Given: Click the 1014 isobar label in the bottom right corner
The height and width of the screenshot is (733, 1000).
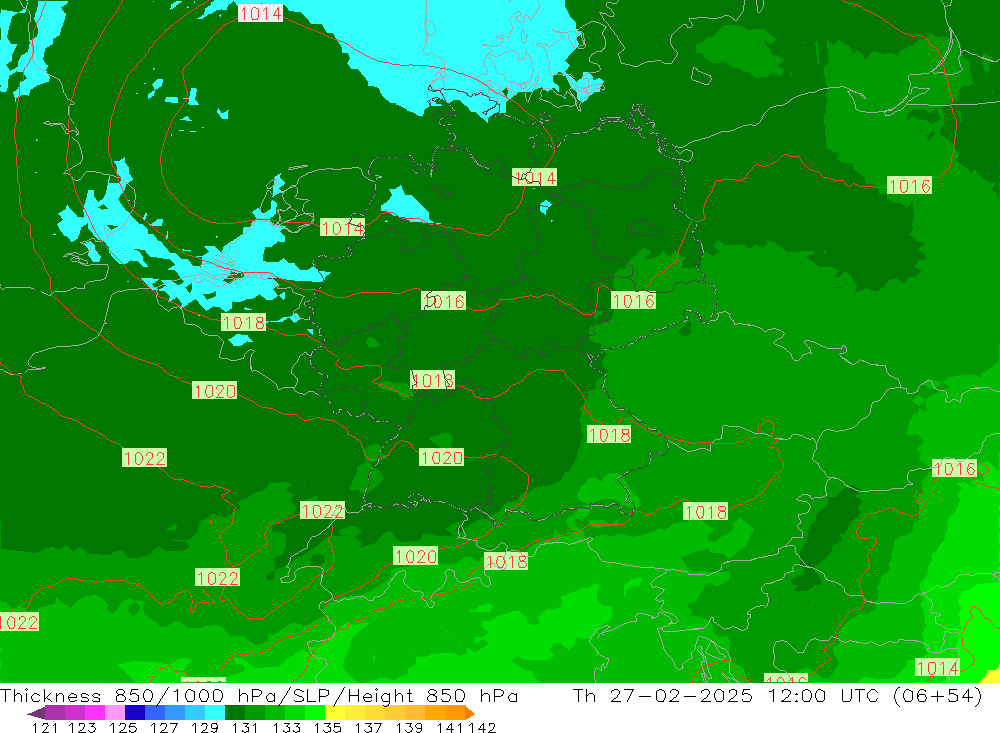Looking at the screenshot, I should pos(937,667).
